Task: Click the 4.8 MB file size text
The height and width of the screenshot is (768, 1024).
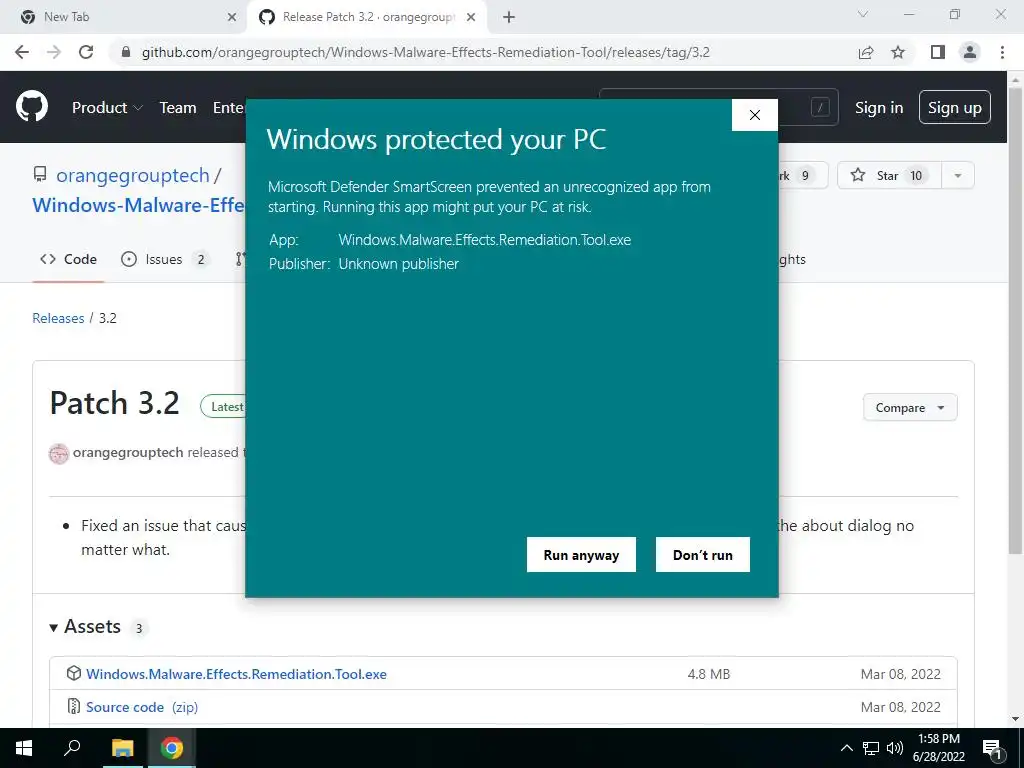Action: pyautogui.click(x=709, y=674)
